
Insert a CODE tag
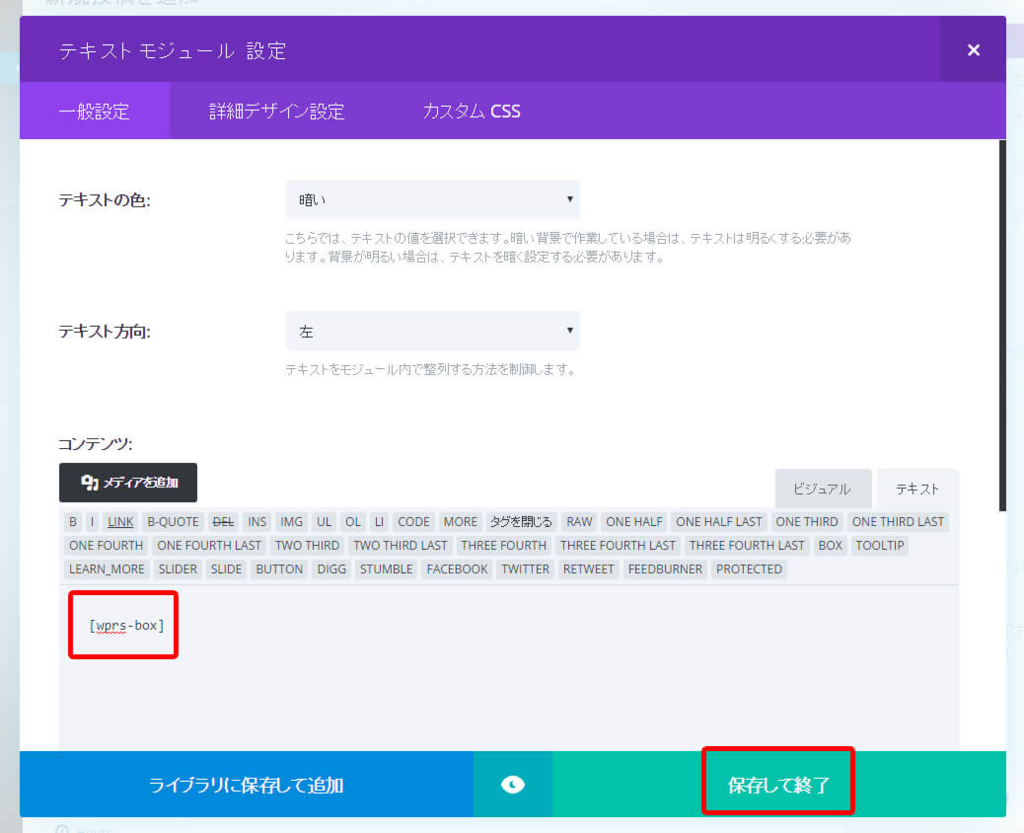coord(414,522)
